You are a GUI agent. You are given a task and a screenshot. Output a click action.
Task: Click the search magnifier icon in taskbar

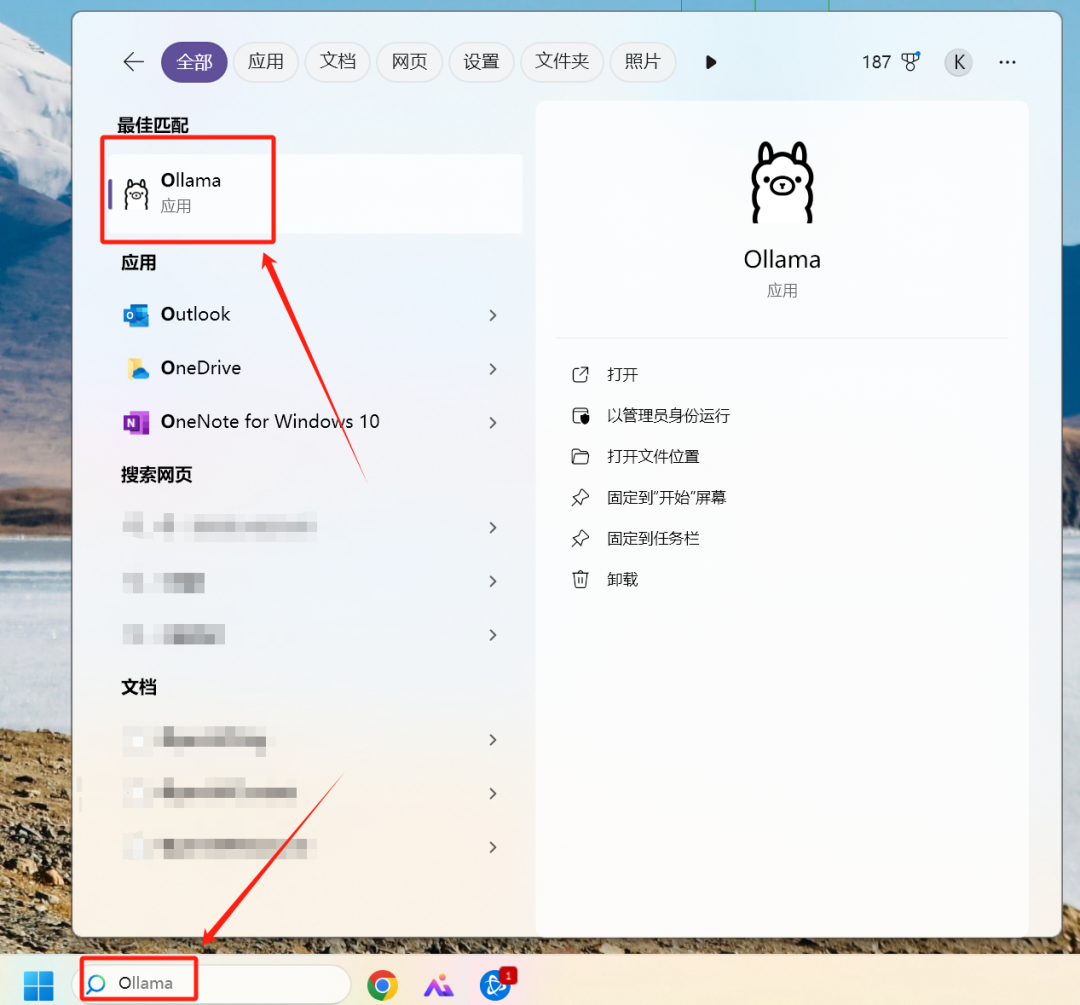(96, 984)
